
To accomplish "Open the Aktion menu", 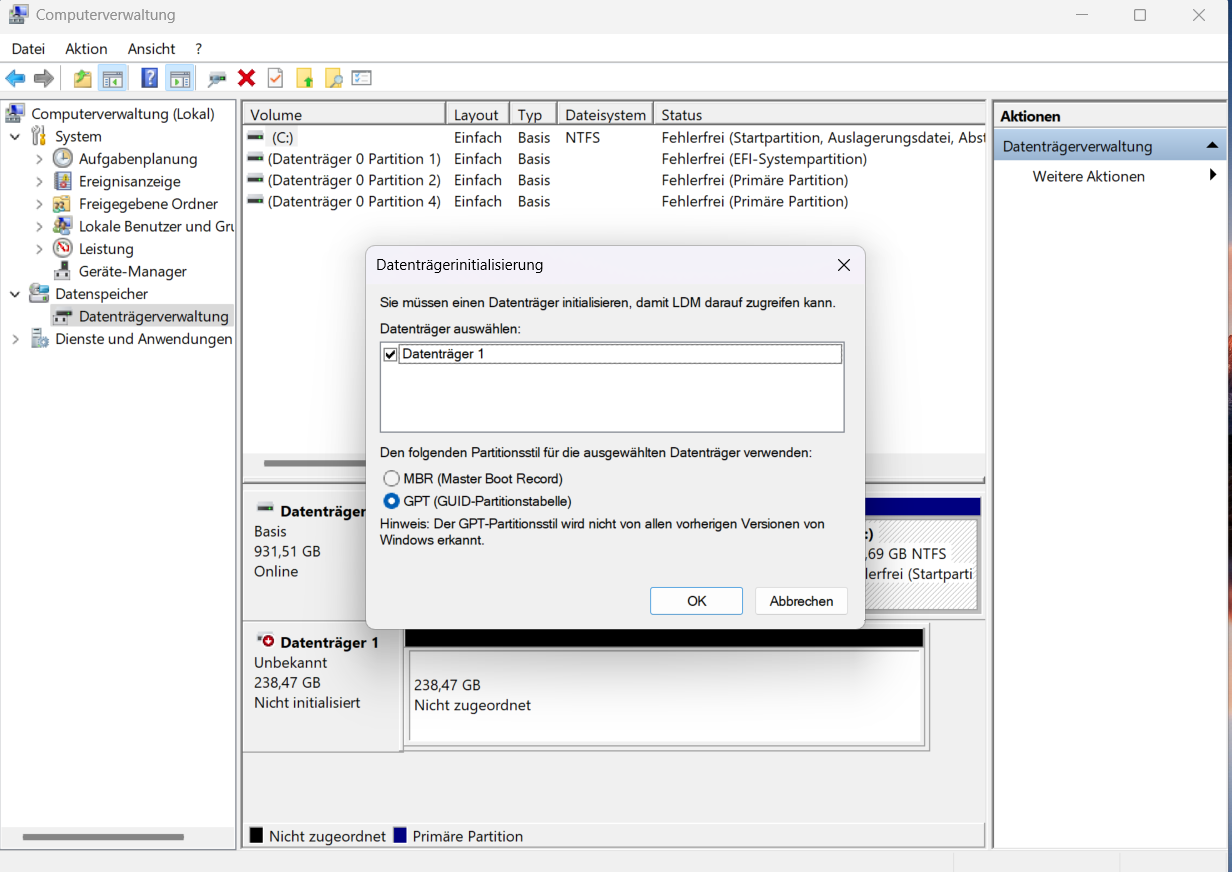I will [86, 48].
